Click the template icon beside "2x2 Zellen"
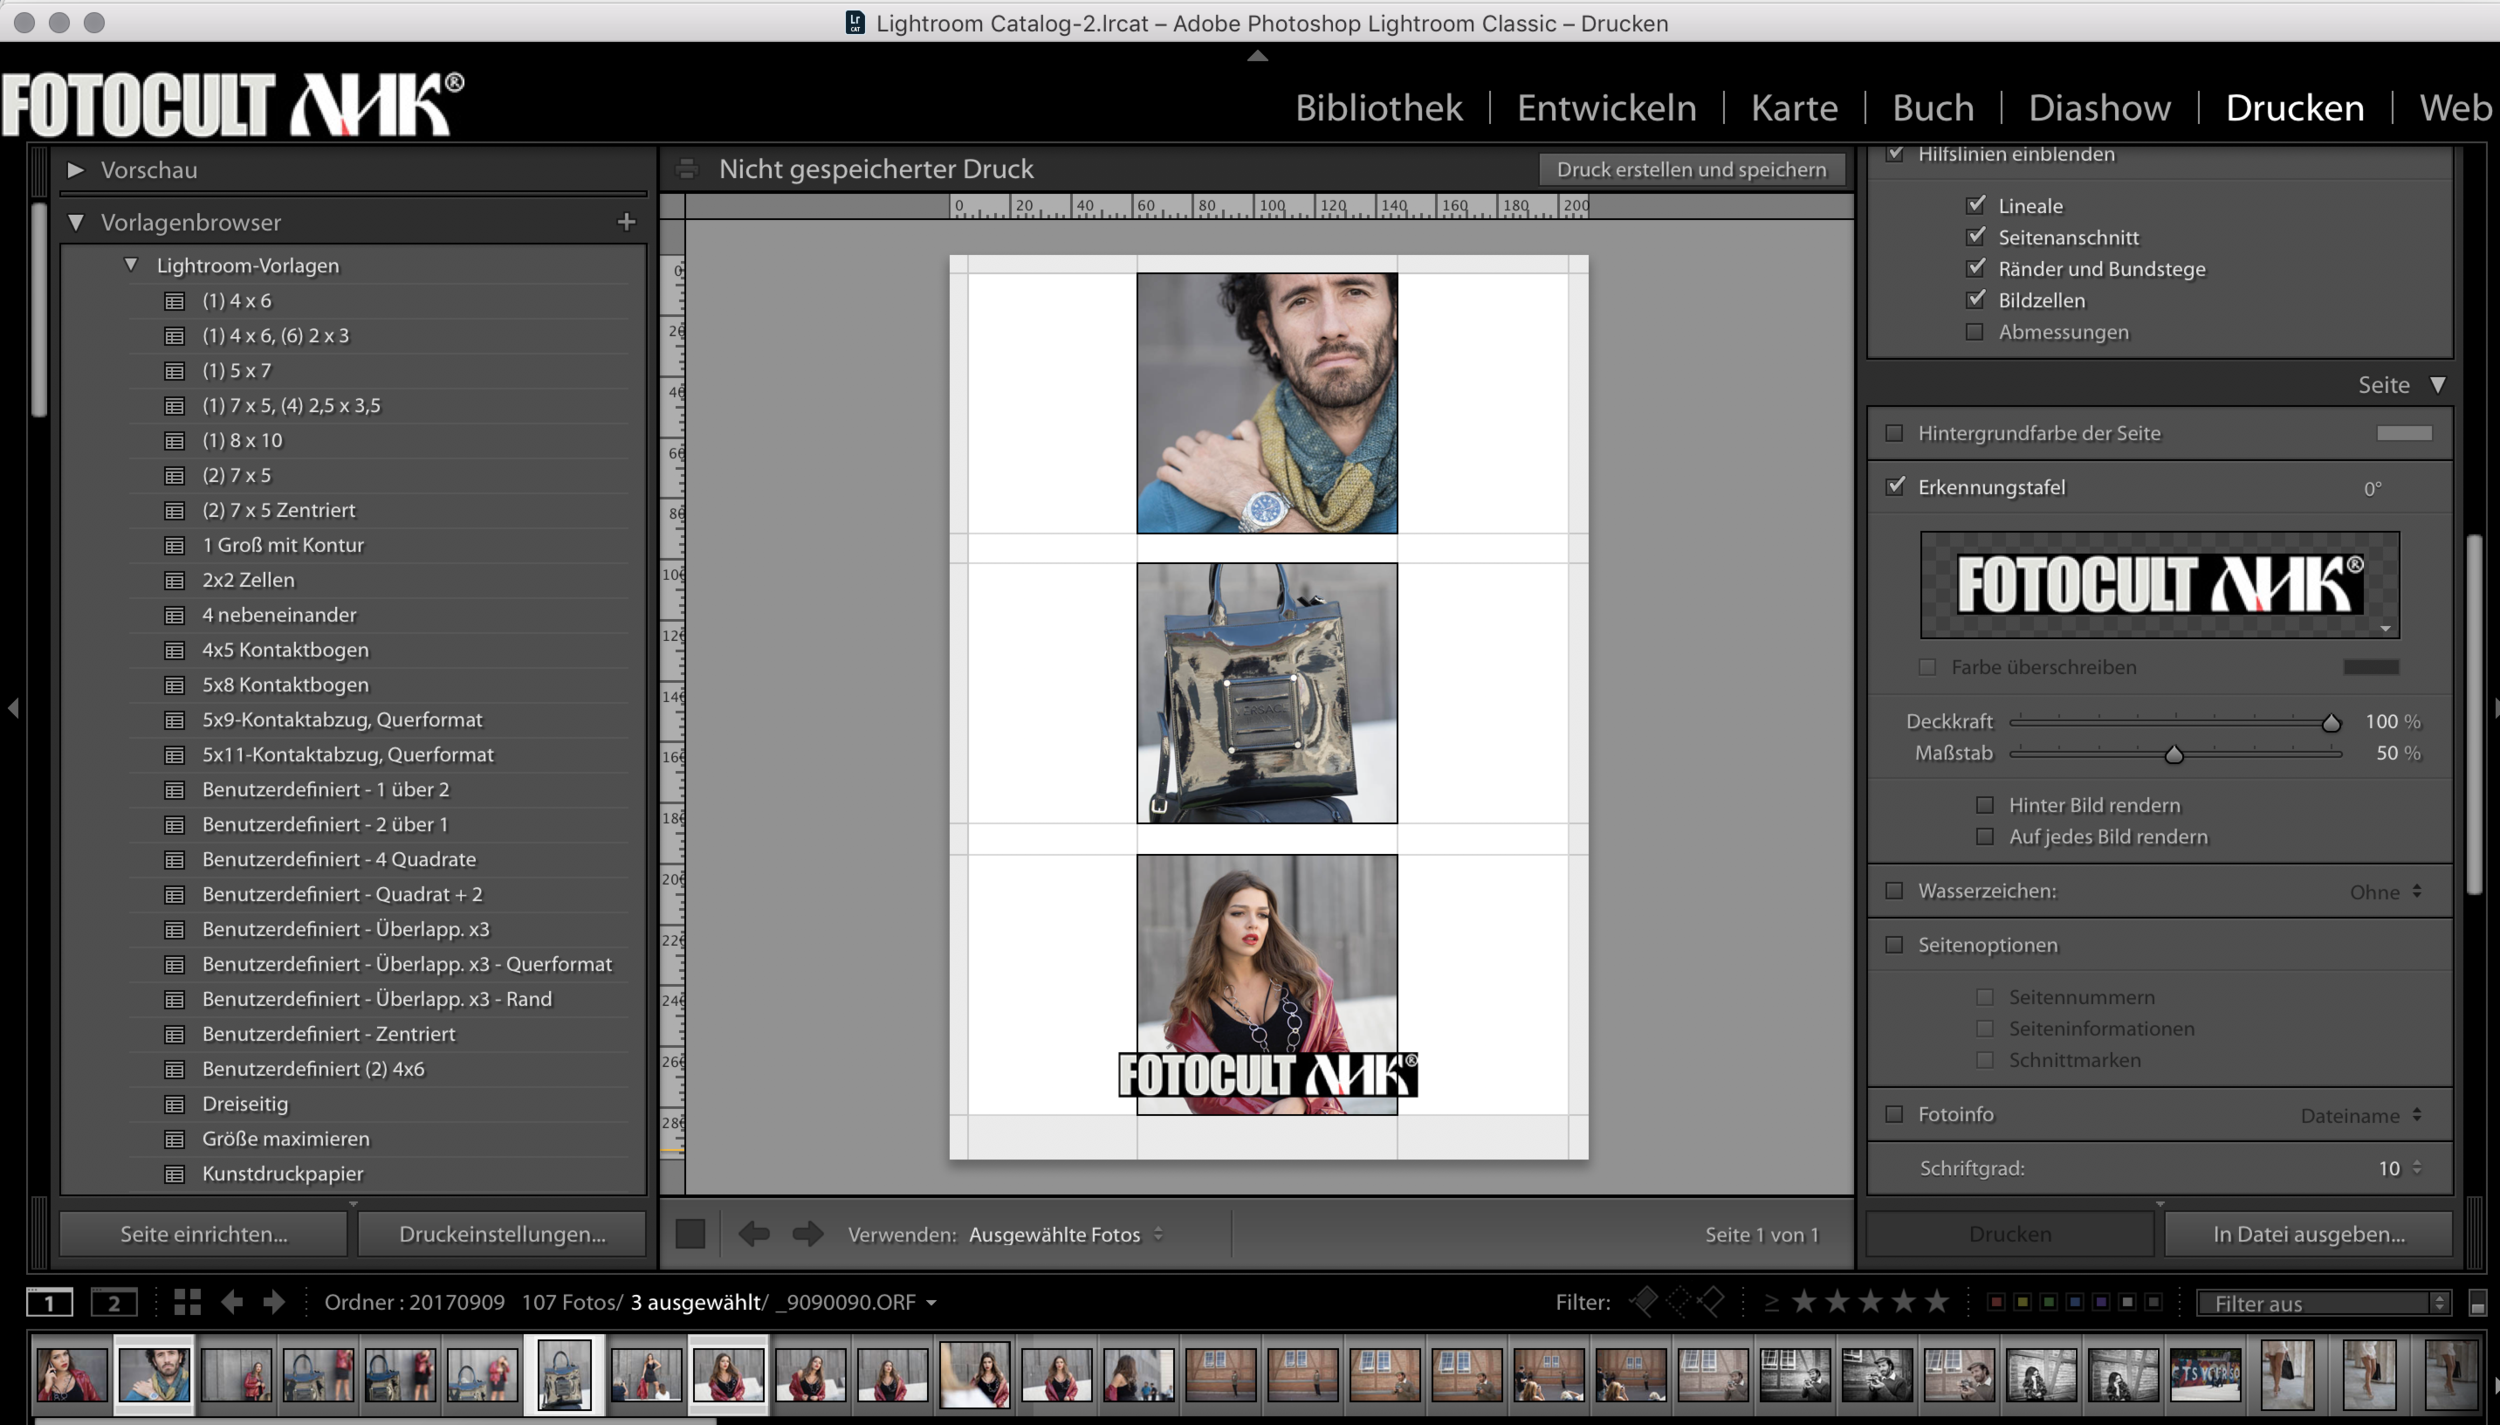Screen dimensions: 2500x1425 [175, 580]
